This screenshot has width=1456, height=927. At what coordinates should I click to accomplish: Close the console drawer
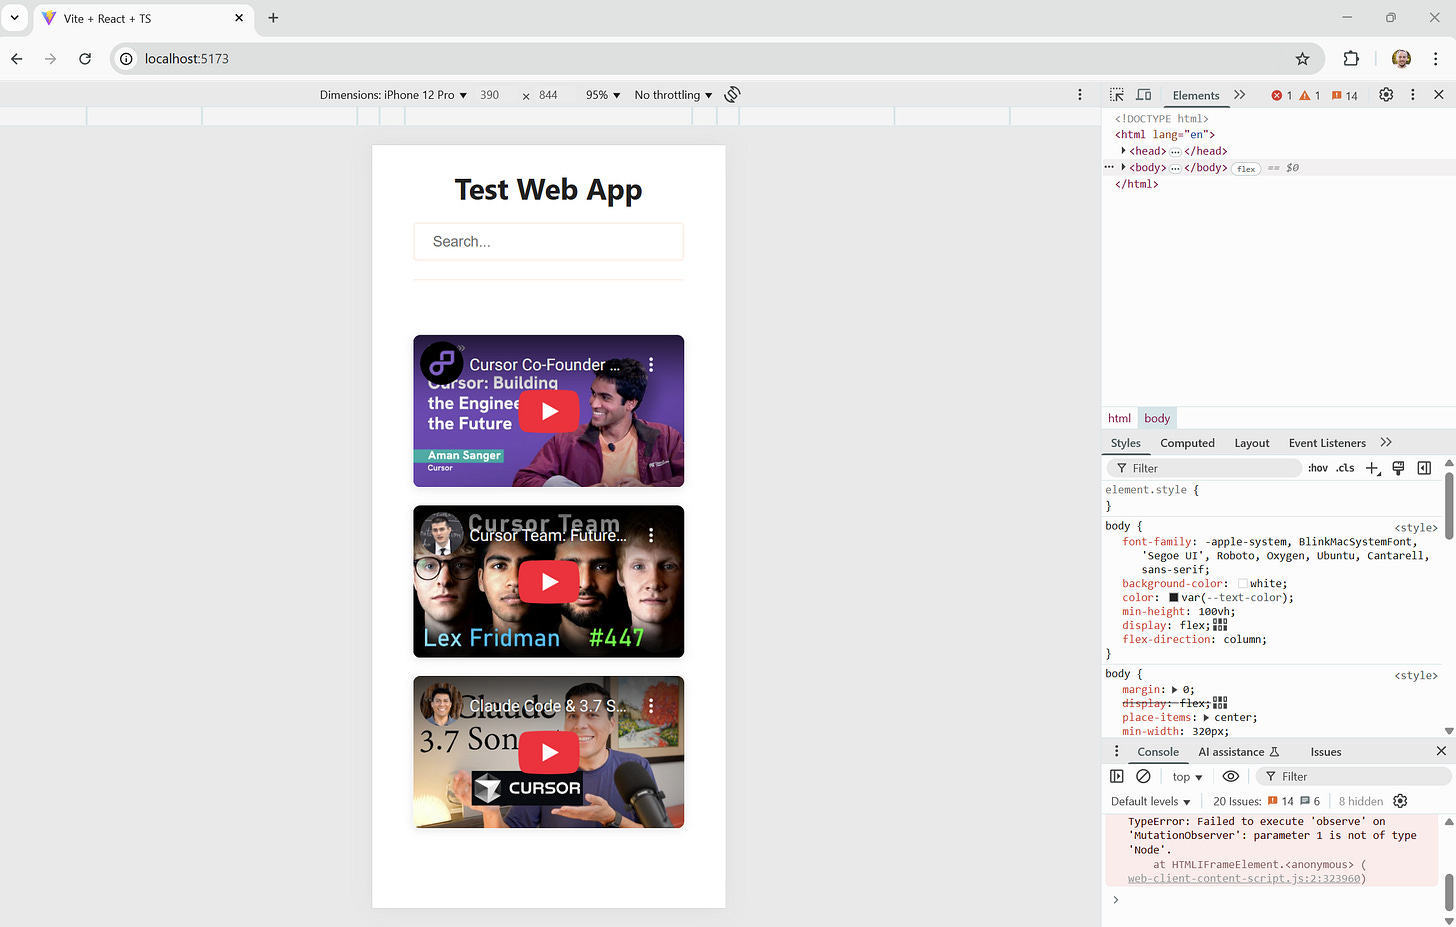(1441, 751)
